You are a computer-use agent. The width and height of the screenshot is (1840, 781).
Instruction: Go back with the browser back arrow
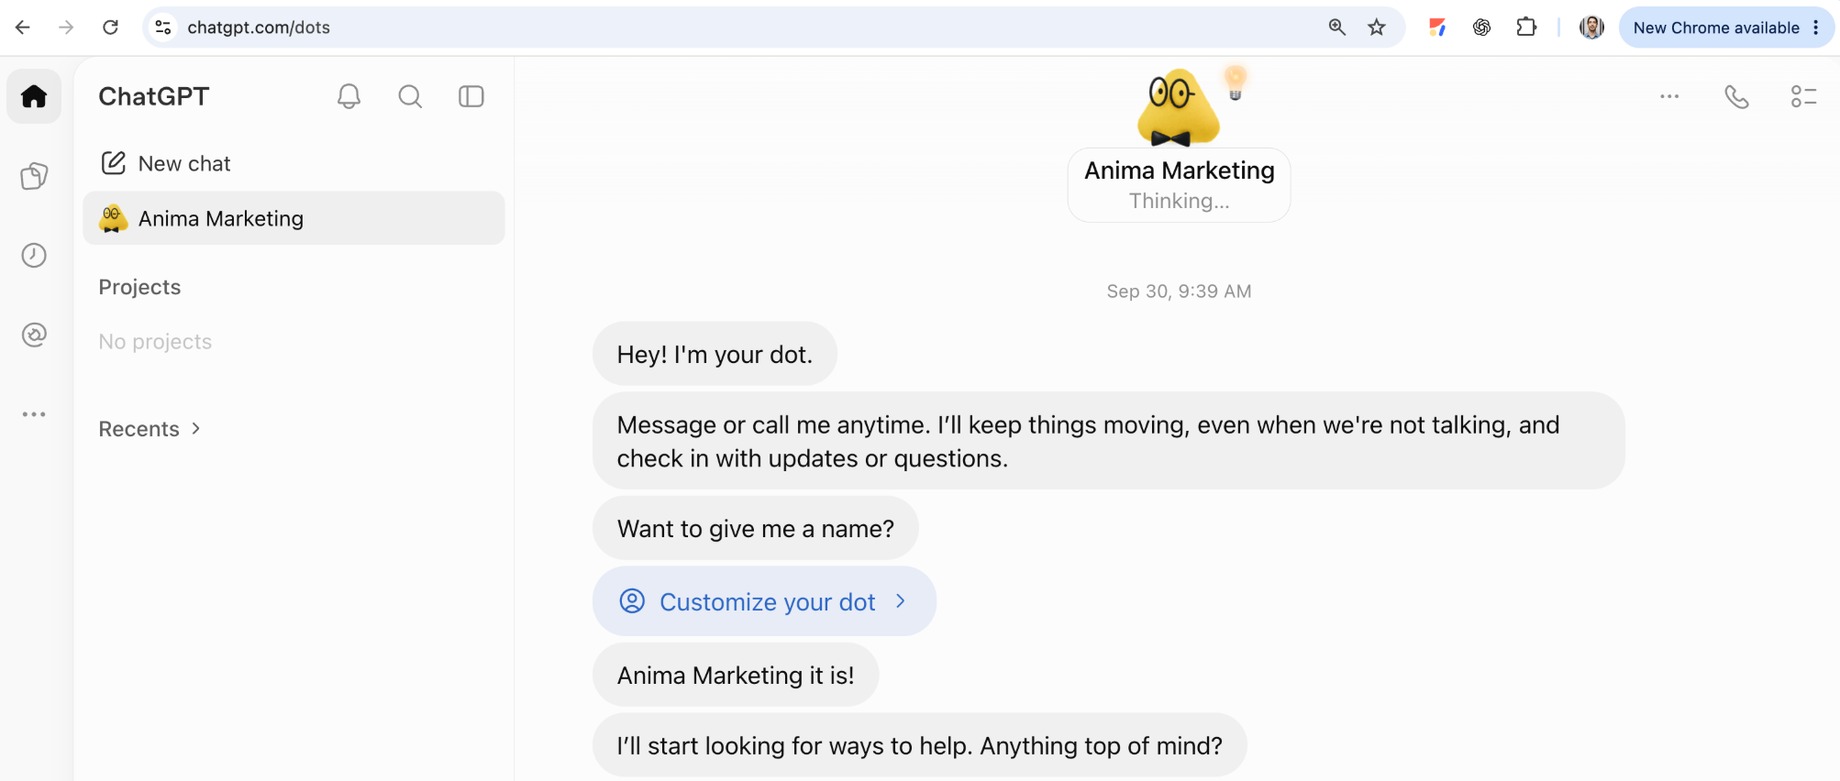(x=22, y=27)
